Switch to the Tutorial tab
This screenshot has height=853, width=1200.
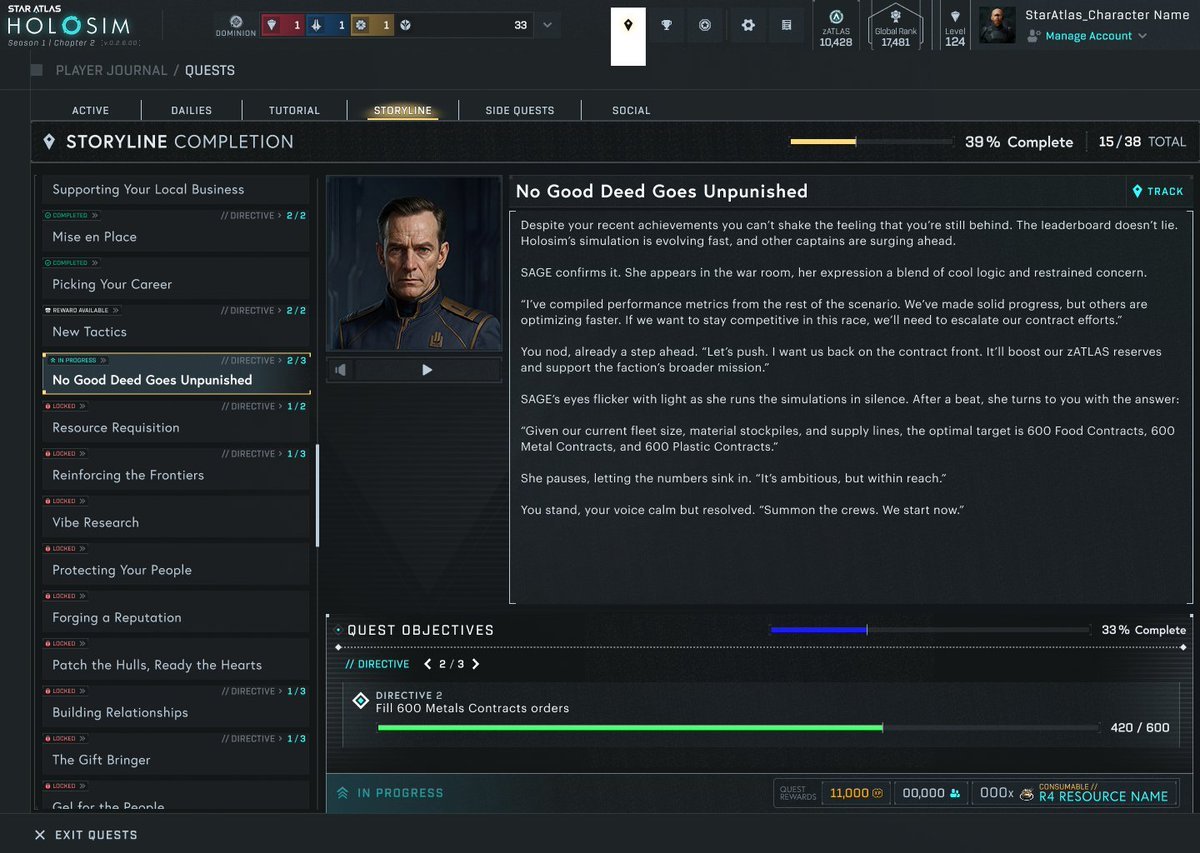pyautogui.click(x=294, y=110)
